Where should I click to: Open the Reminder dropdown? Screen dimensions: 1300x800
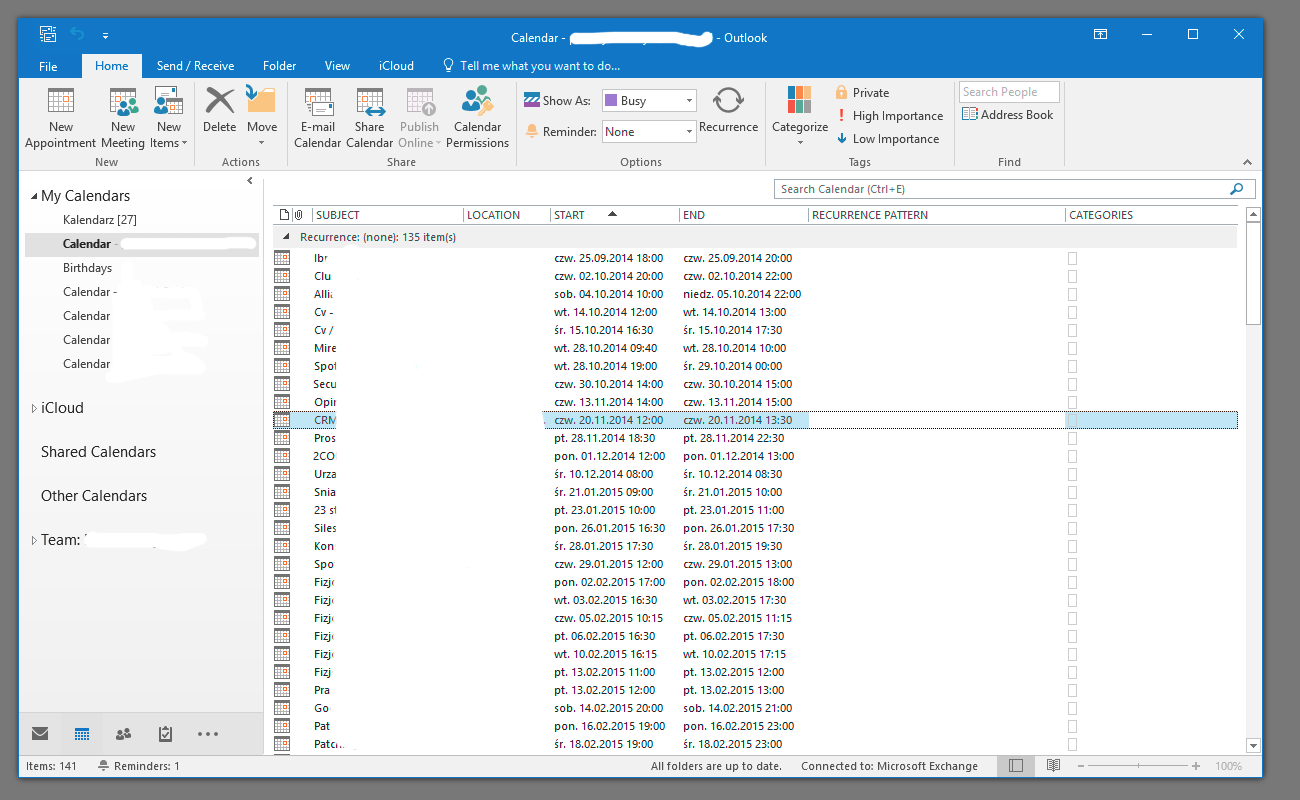tap(689, 132)
